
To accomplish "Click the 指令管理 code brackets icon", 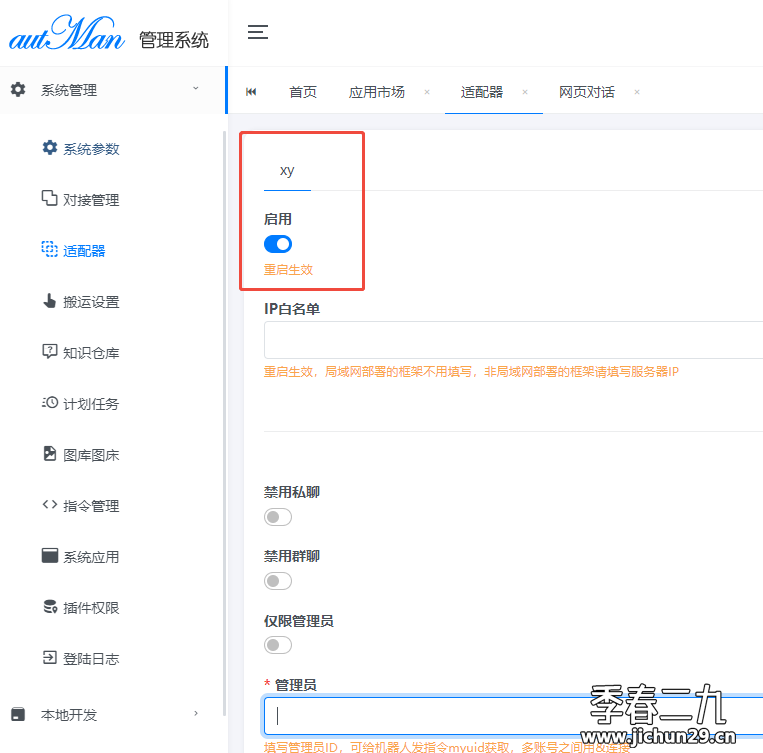I will click(x=50, y=505).
